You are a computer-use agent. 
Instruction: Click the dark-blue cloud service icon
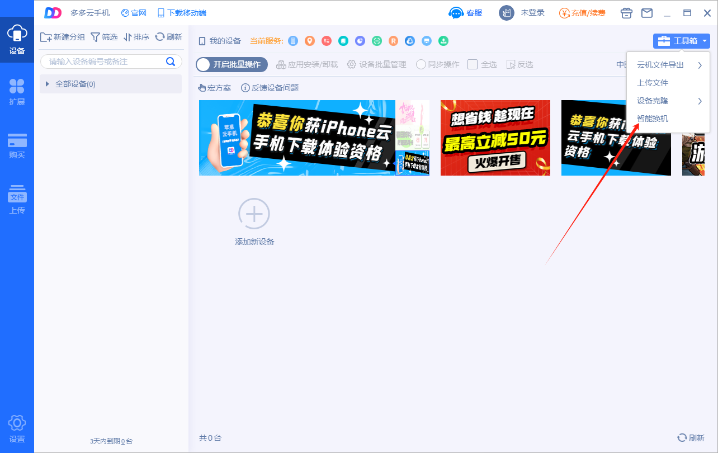pos(410,41)
